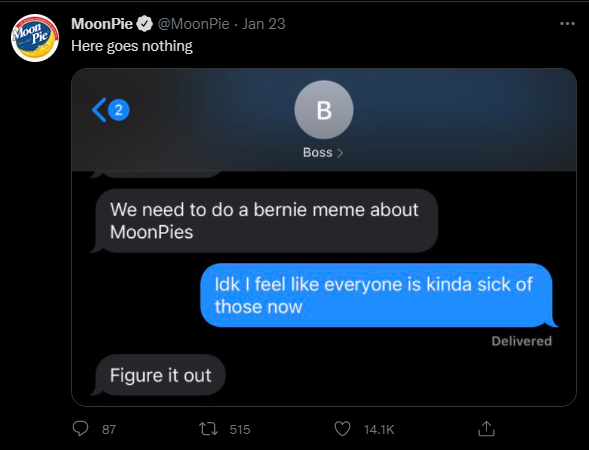Image resolution: width=589 pixels, height=450 pixels.
Task: View the 515 retweets count
Action: pos(240,429)
